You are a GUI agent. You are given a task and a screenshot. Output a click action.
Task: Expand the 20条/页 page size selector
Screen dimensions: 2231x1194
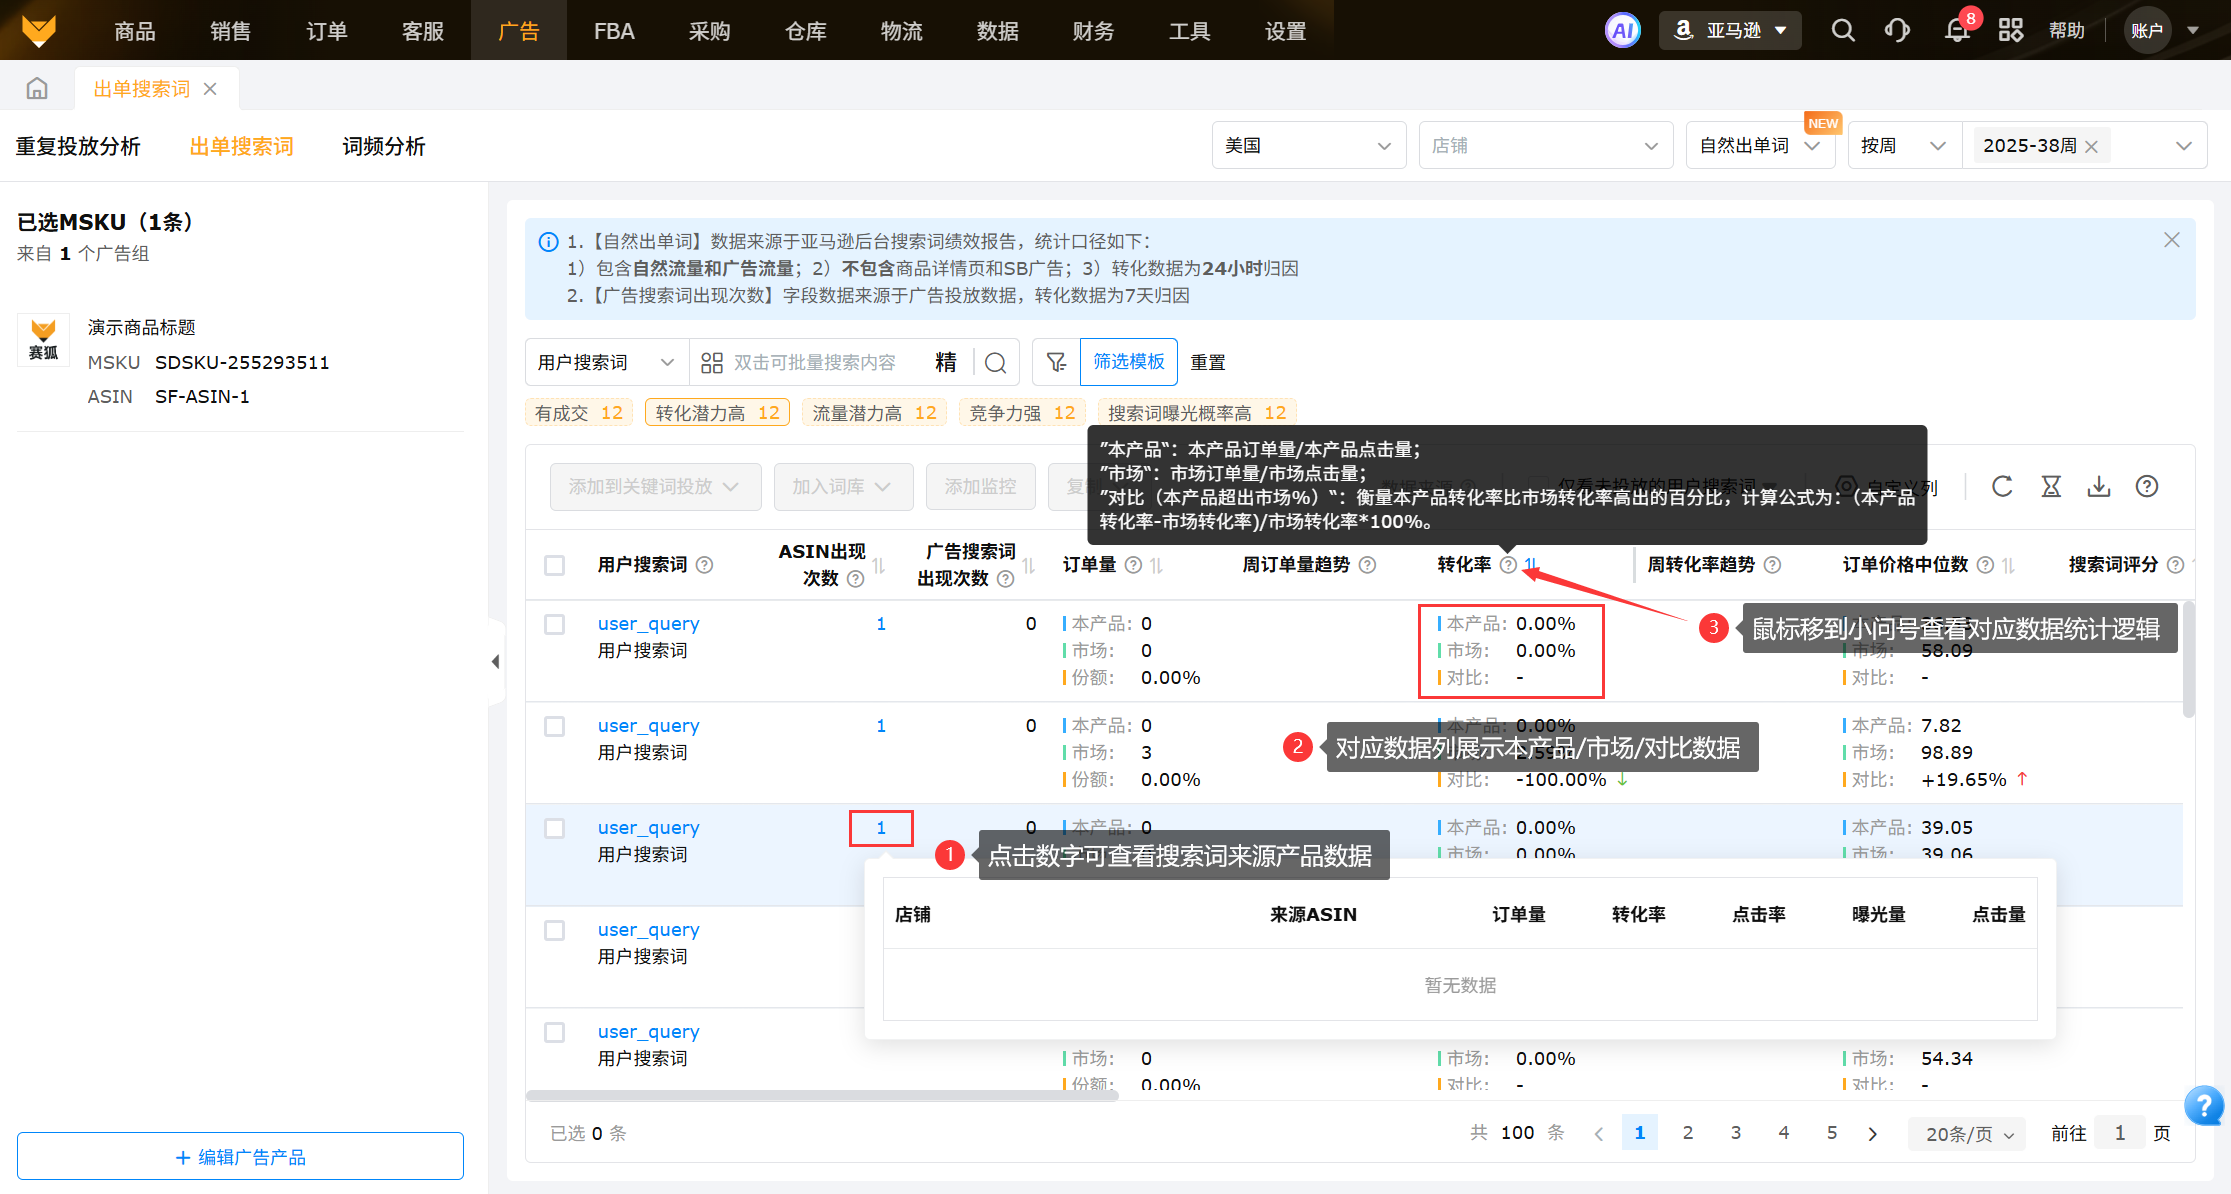1968,1134
